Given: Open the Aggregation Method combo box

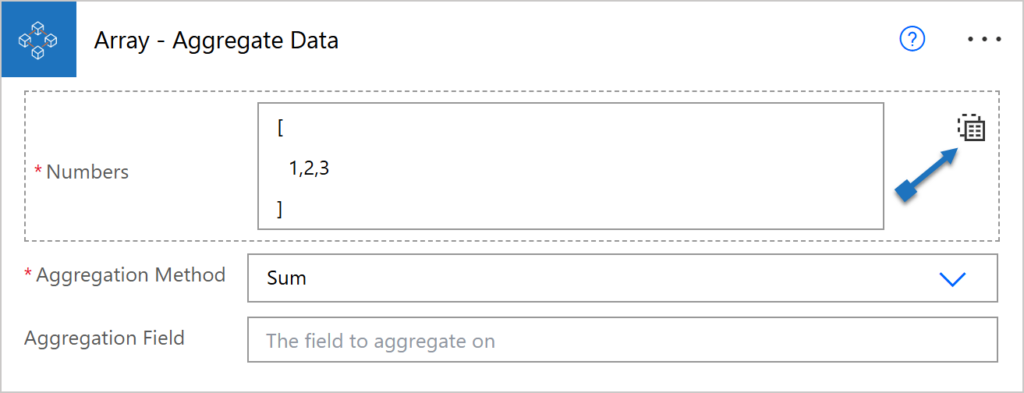Looking at the screenshot, I should pos(622,278).
